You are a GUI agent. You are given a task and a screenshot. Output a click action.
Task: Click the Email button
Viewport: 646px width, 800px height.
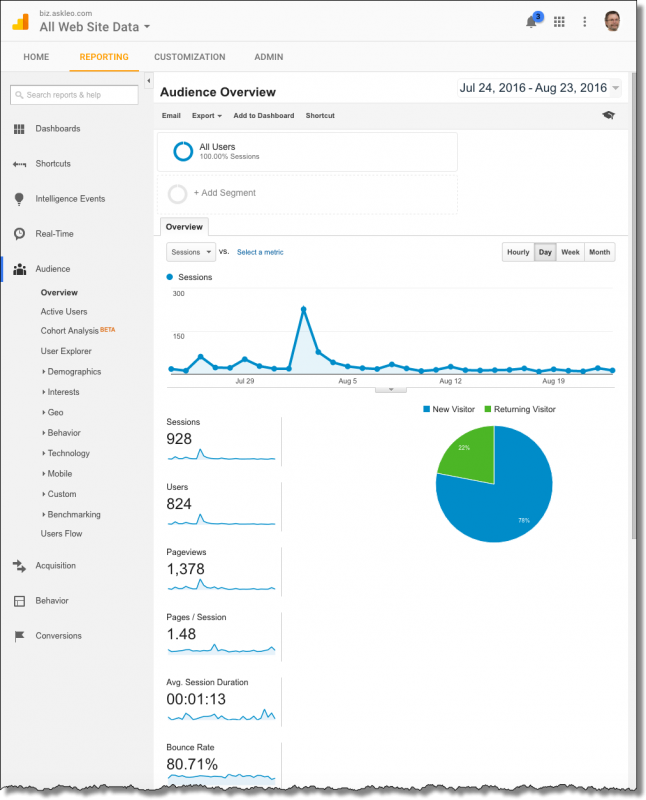(171, 116)
